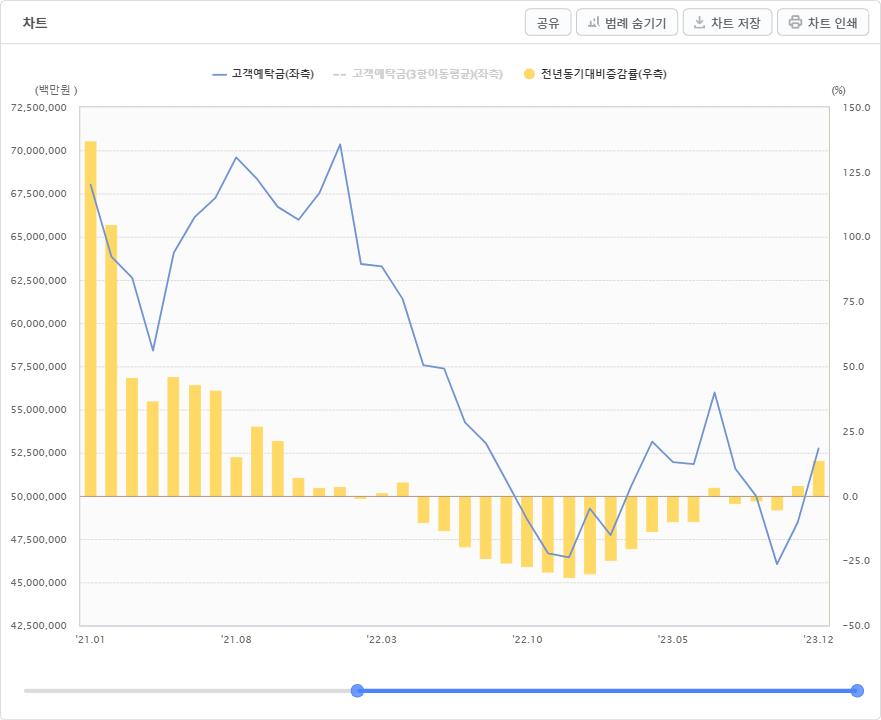Click the tallest yellow bar at '21.01

tap(90, 319)
